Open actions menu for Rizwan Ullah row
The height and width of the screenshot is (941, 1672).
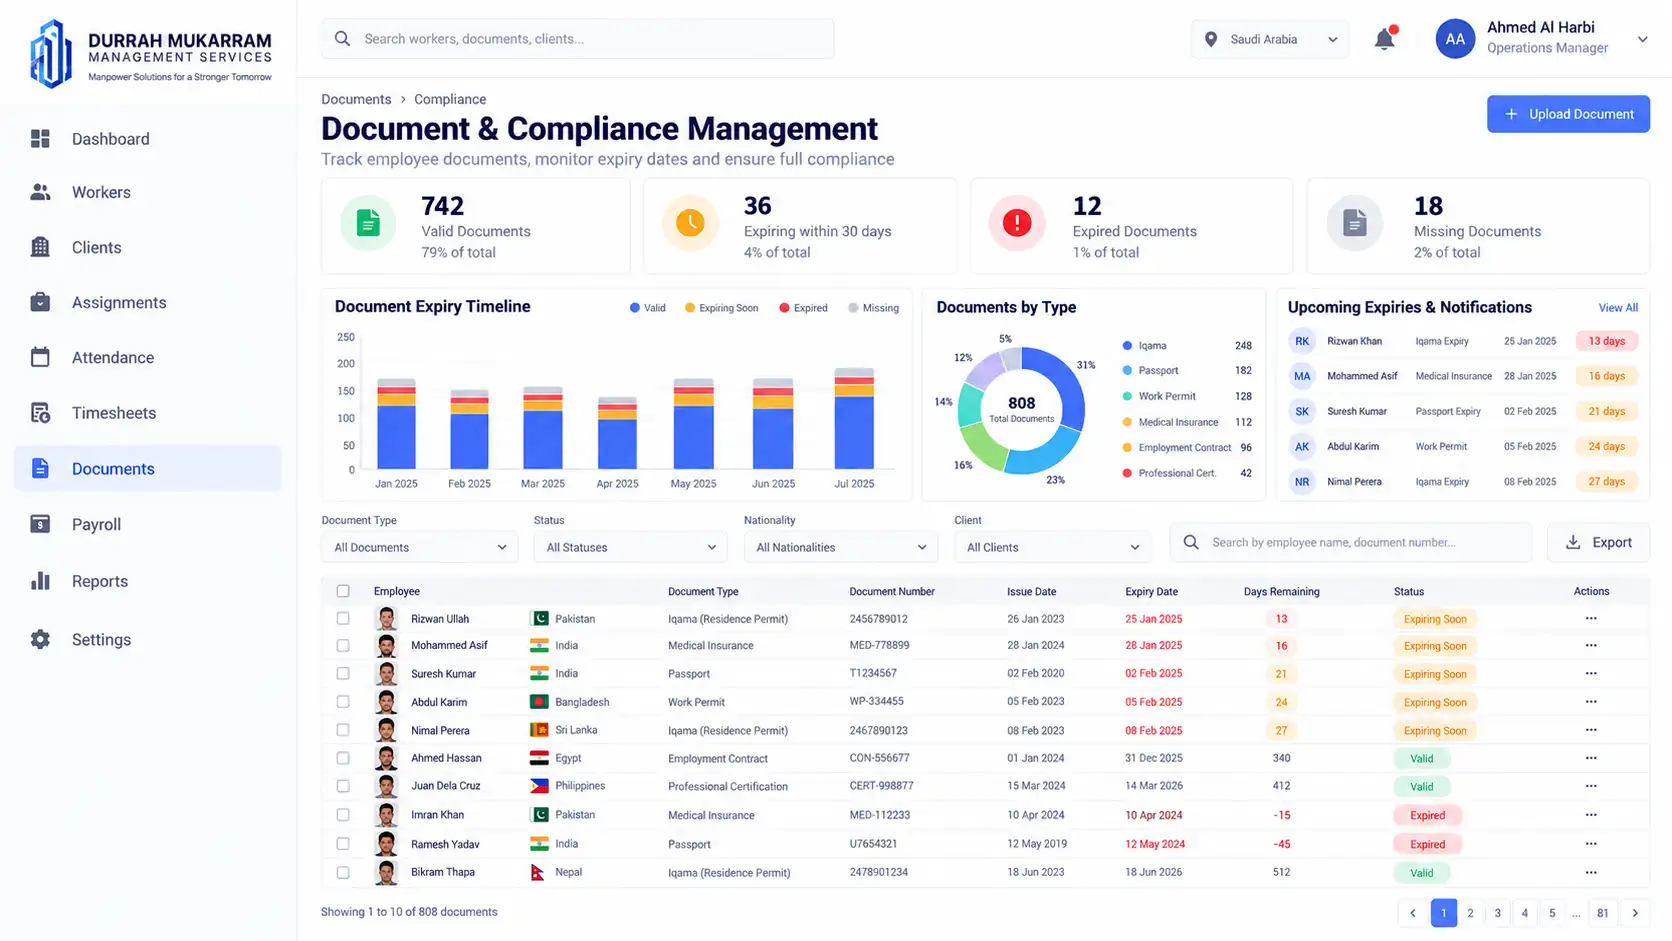point(1591,618)
